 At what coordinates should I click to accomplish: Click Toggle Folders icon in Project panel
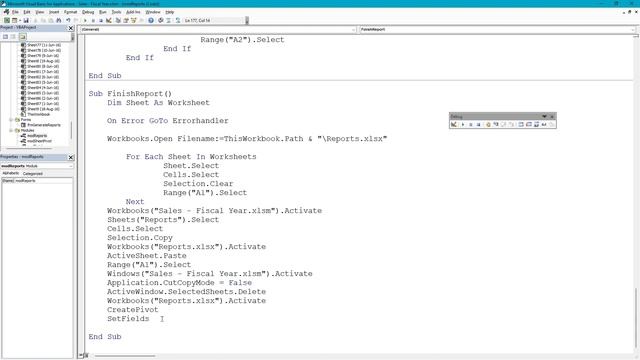tap(22, 37)
